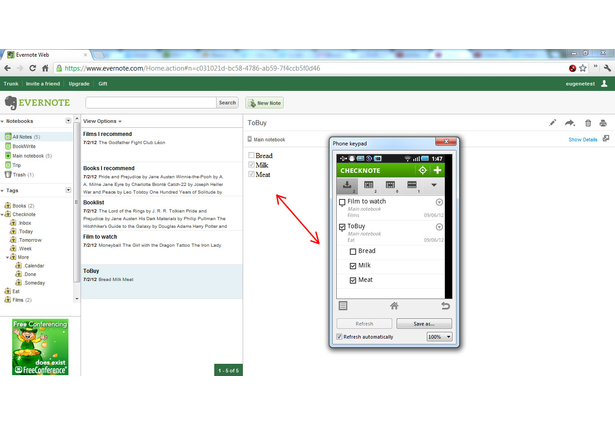Open note in new window icon
This screenshot has height=424, width=615.
(606, 138)
